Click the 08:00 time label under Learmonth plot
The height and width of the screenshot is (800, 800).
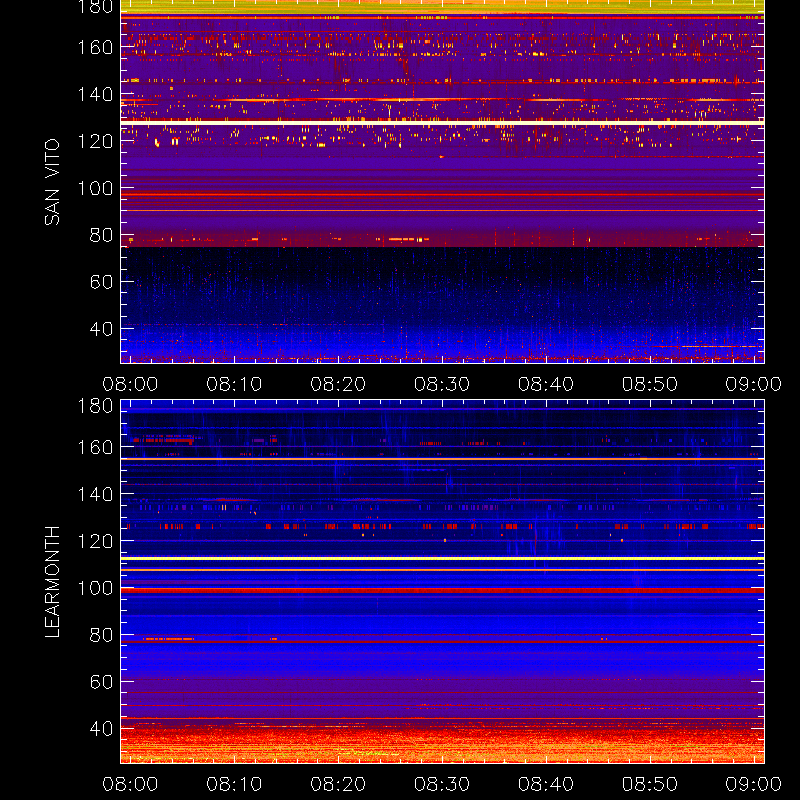[130, 784]
